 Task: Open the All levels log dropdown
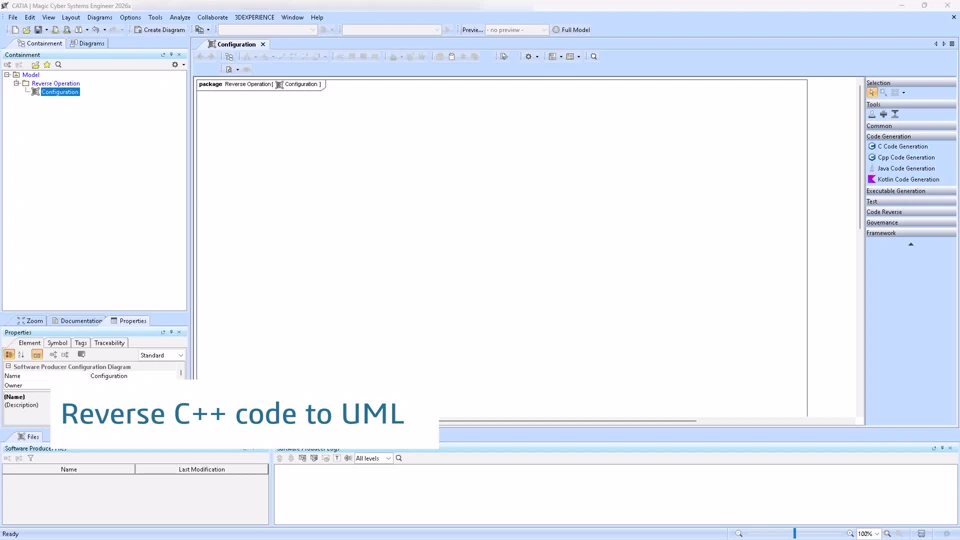(x=373, y=458)
